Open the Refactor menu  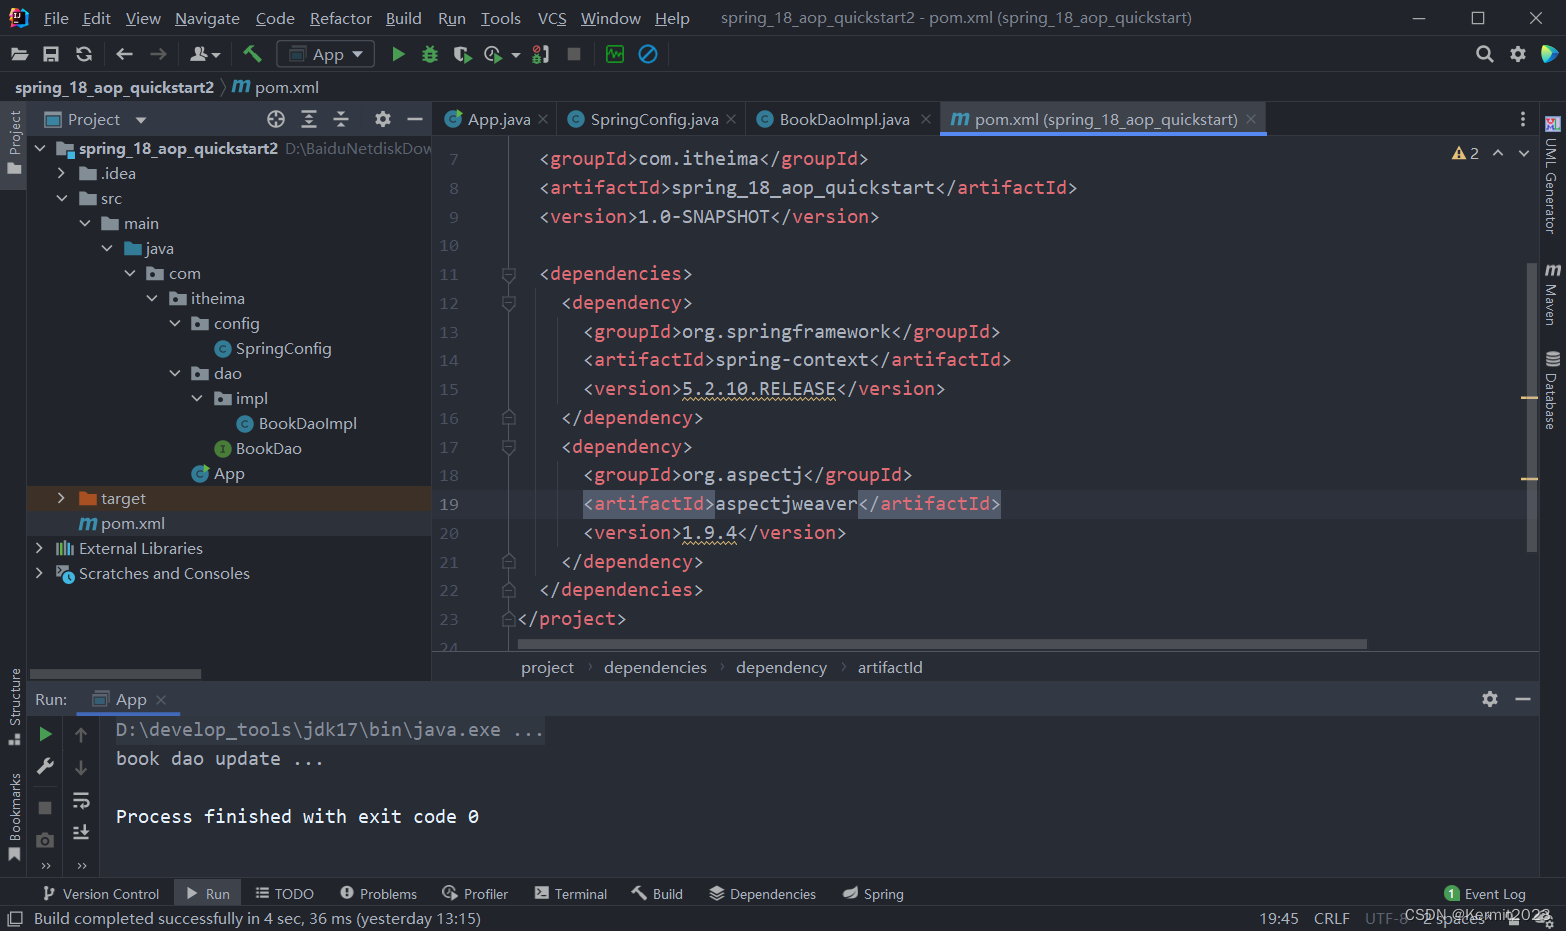pos(340,18)
